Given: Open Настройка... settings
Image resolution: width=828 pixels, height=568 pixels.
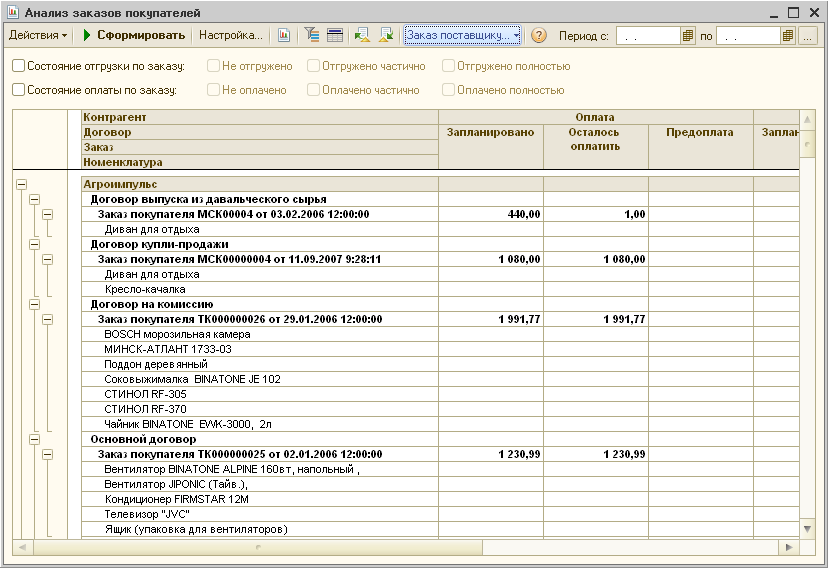Looking at the screenshot, I should 230,35.
